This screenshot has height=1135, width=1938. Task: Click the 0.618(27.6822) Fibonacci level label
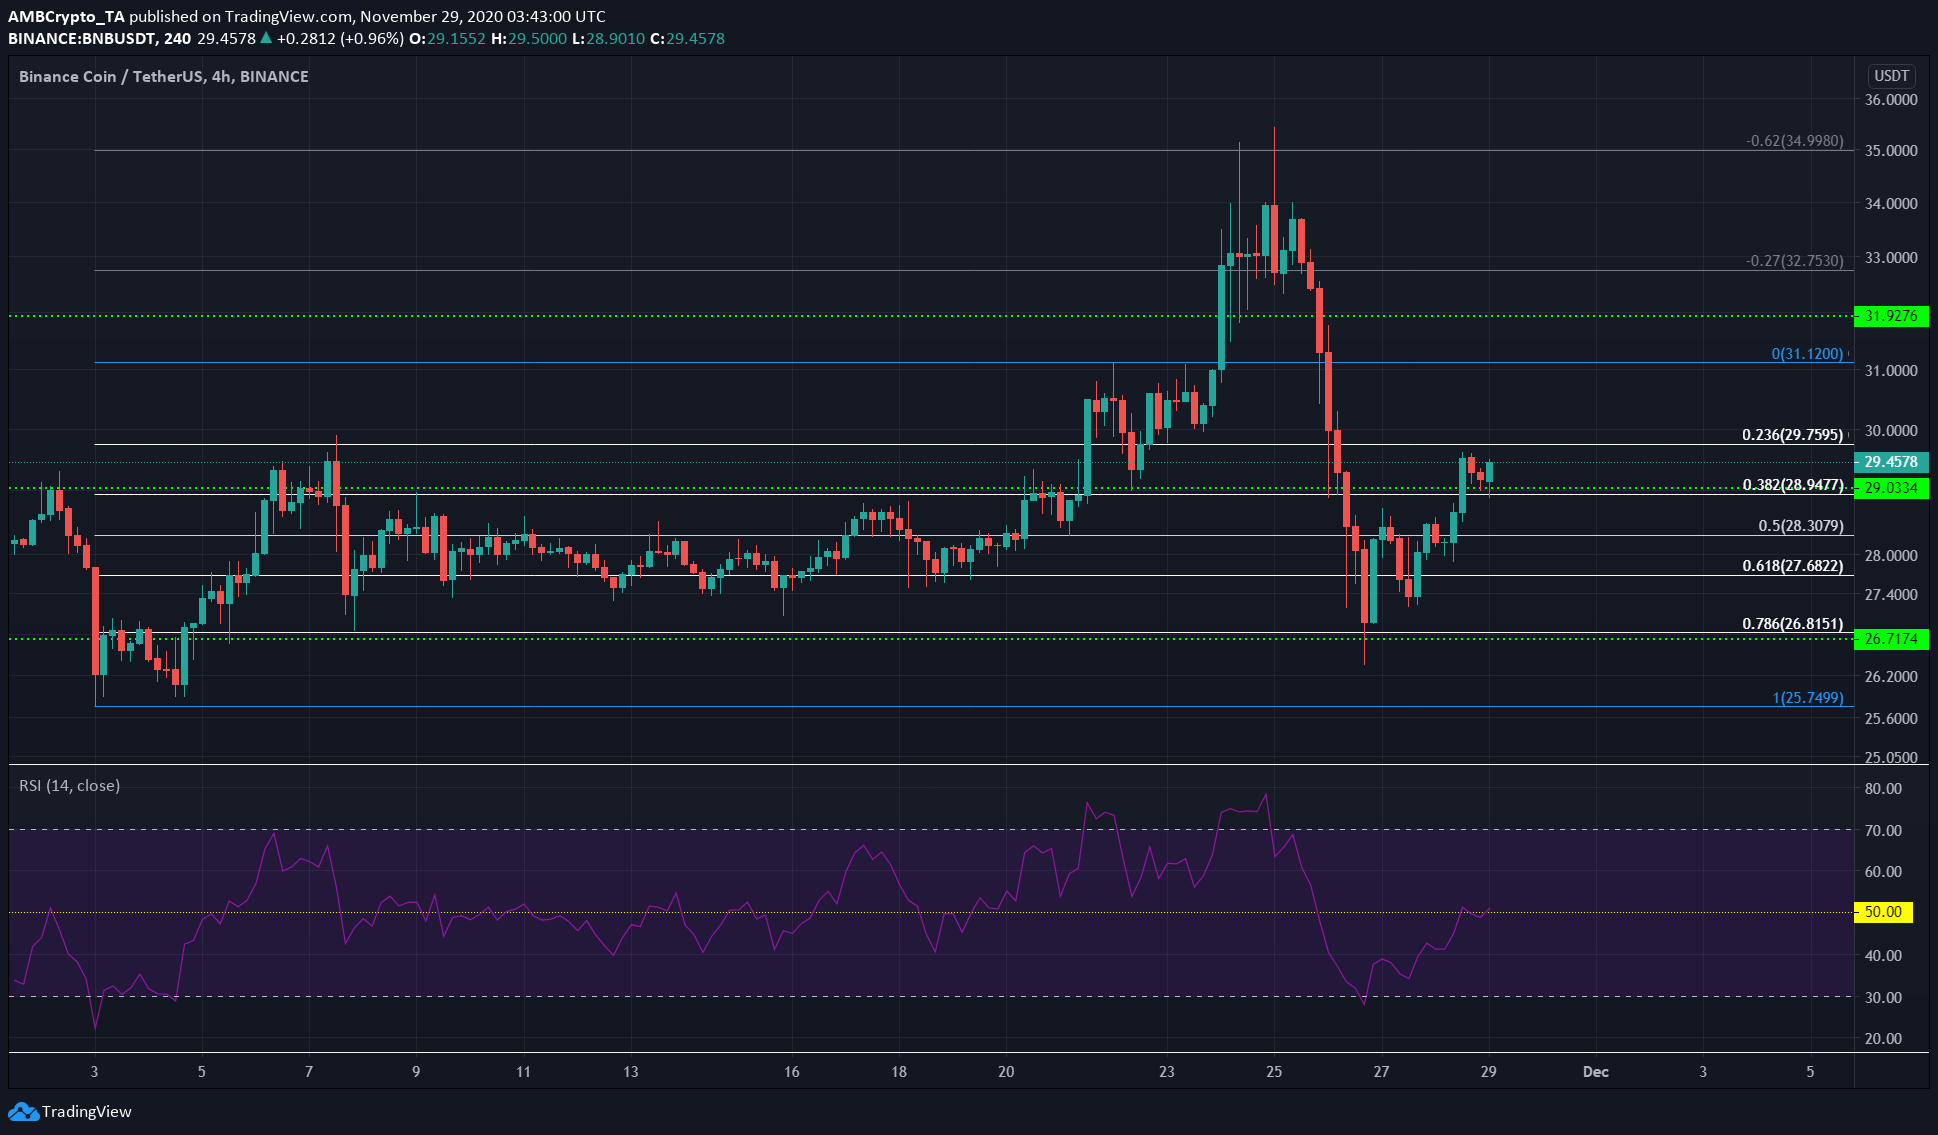point(1793,566)
